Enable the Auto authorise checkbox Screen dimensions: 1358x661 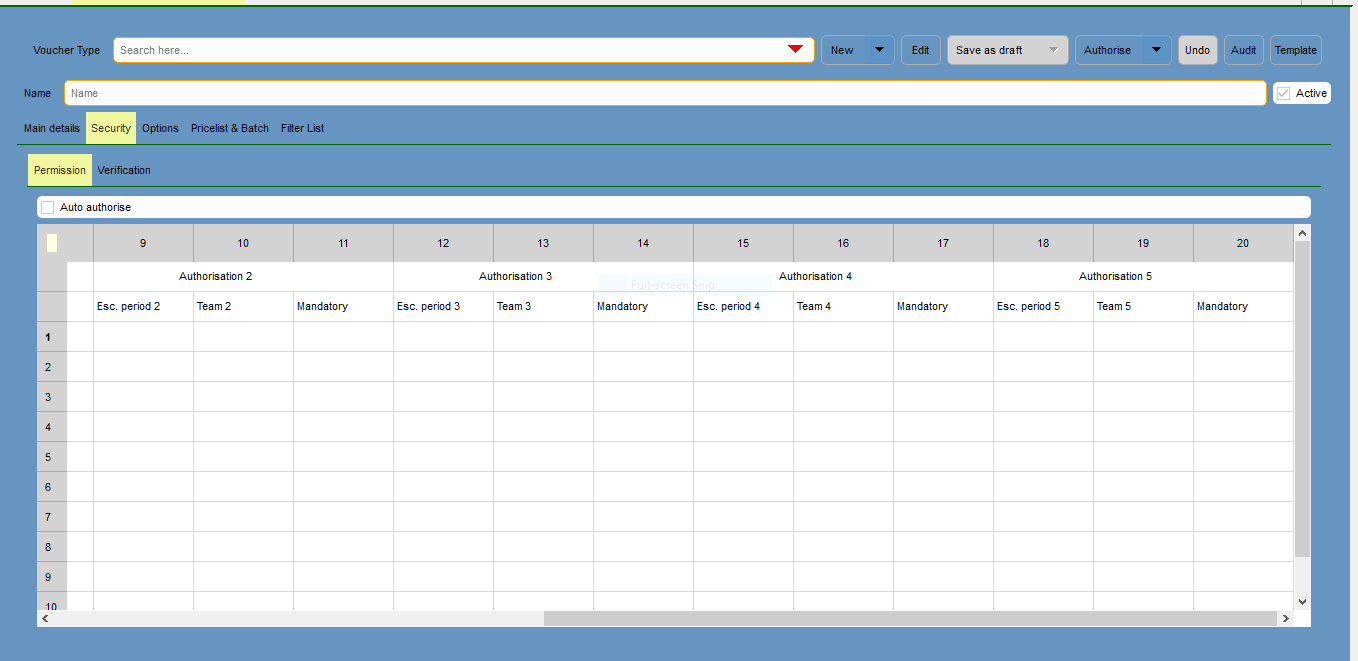pos(48,207)
